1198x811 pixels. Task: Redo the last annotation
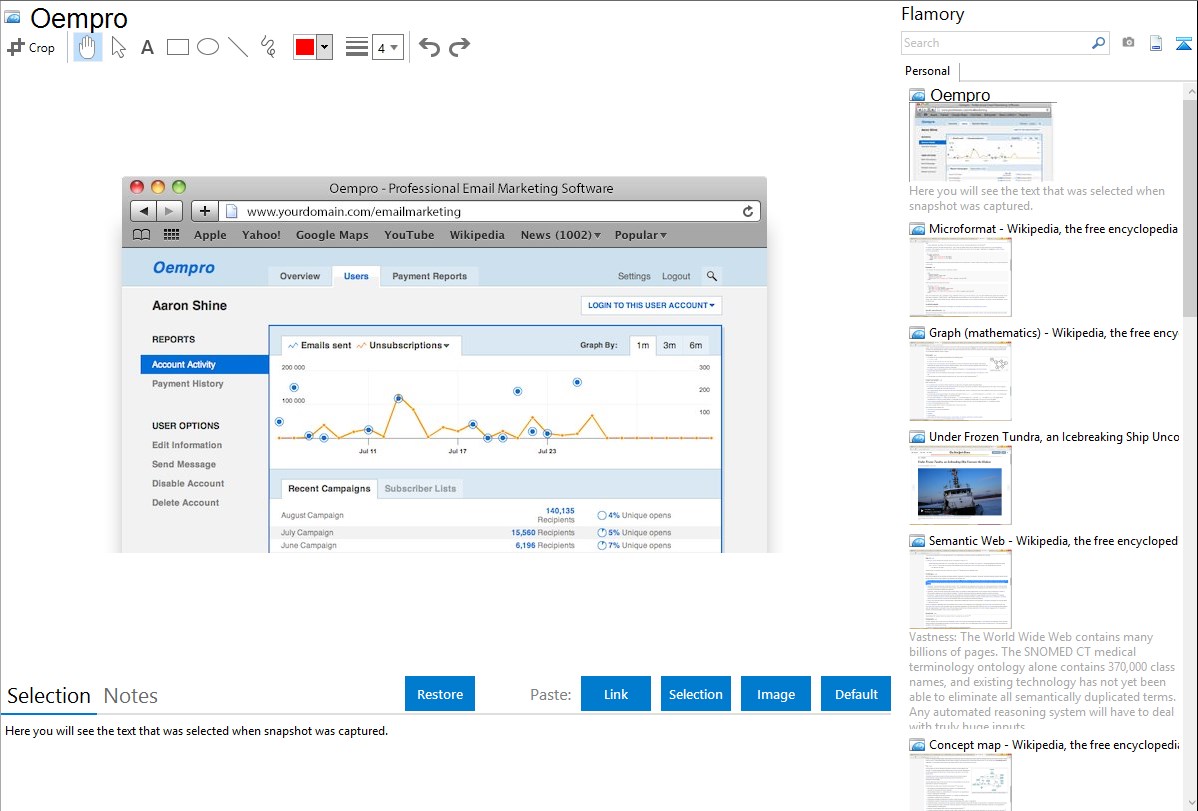459,47
